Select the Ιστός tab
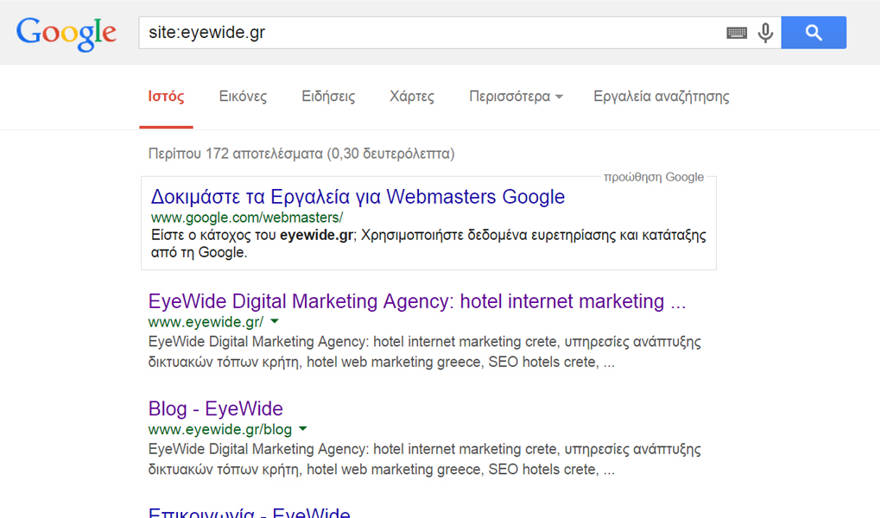 tap(166, 97)
